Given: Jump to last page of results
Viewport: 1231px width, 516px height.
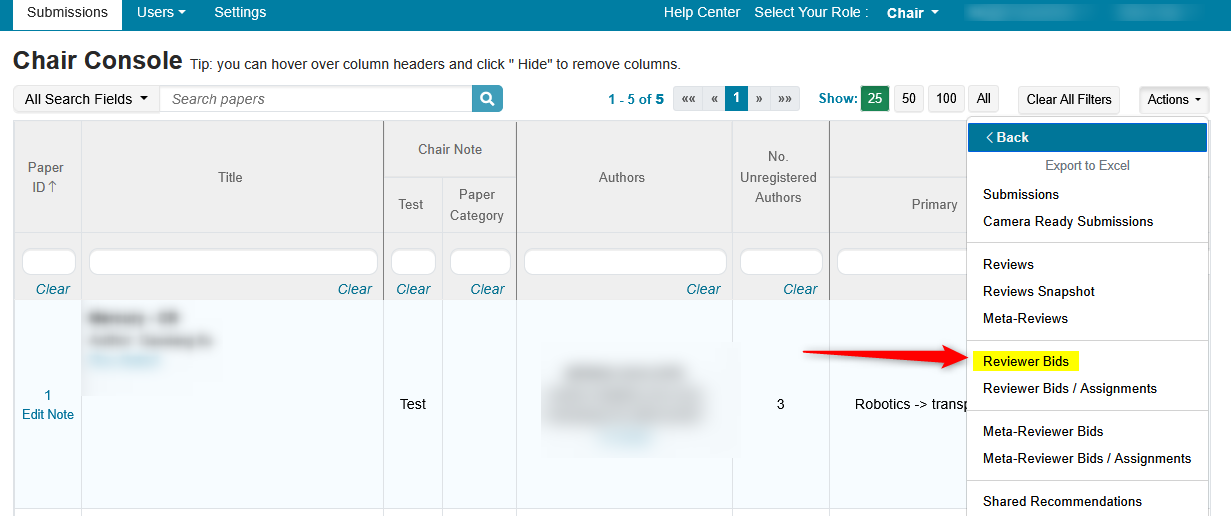Looking at the screenshot, I should pyautogui.click(x=785, y=99).
